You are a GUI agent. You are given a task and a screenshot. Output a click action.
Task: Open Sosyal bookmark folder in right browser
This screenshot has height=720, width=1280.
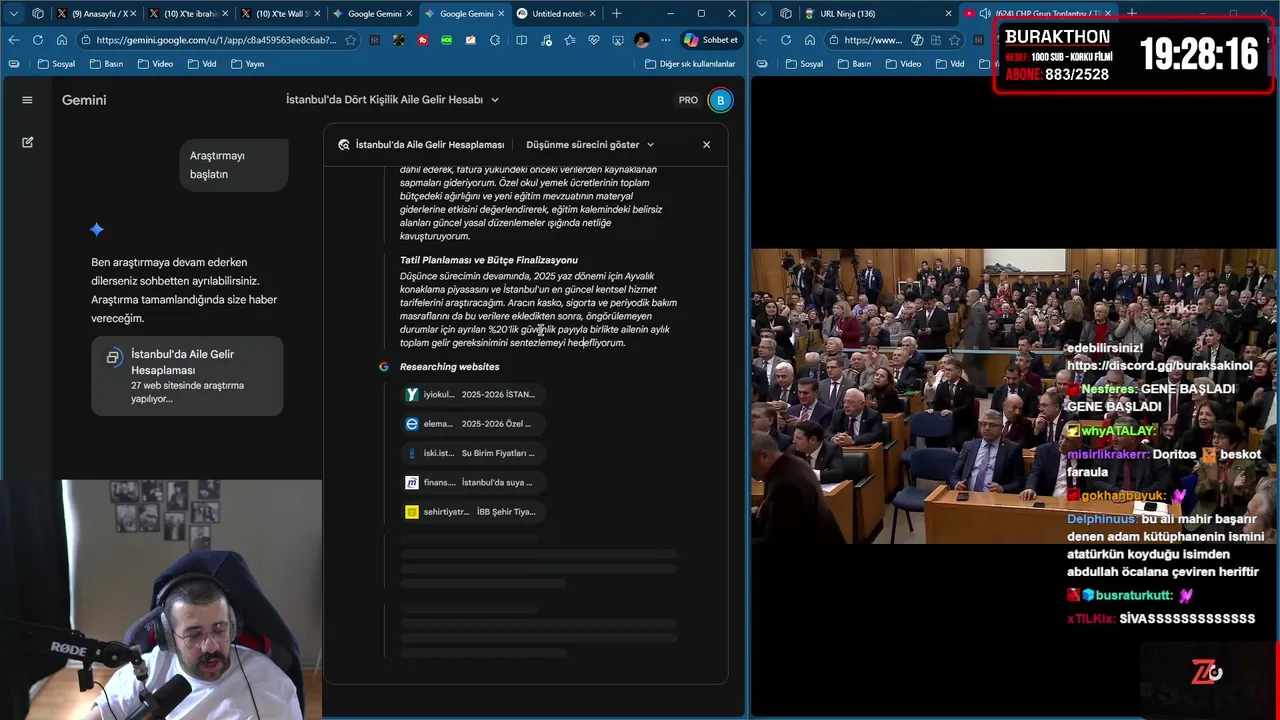coord(805,64)
